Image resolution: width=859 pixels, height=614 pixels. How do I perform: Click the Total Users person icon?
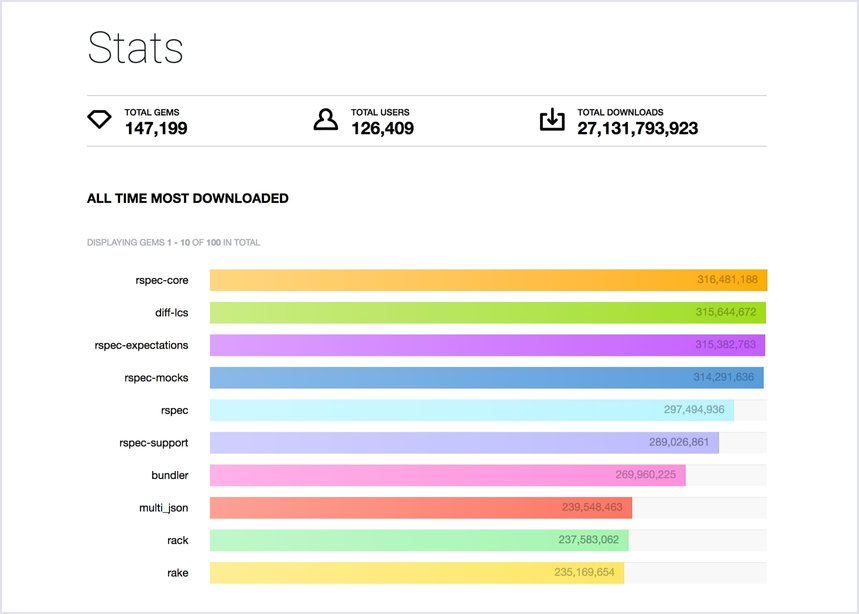[x=326, y=120]
